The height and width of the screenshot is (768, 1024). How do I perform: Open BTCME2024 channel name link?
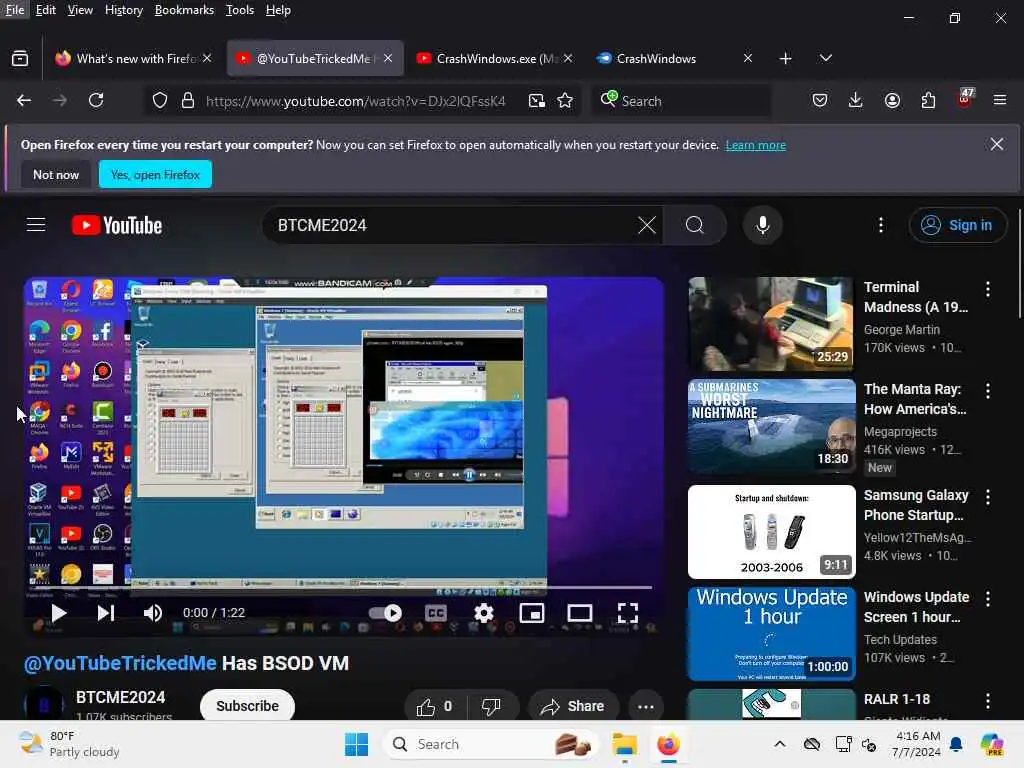pos(120,697)
